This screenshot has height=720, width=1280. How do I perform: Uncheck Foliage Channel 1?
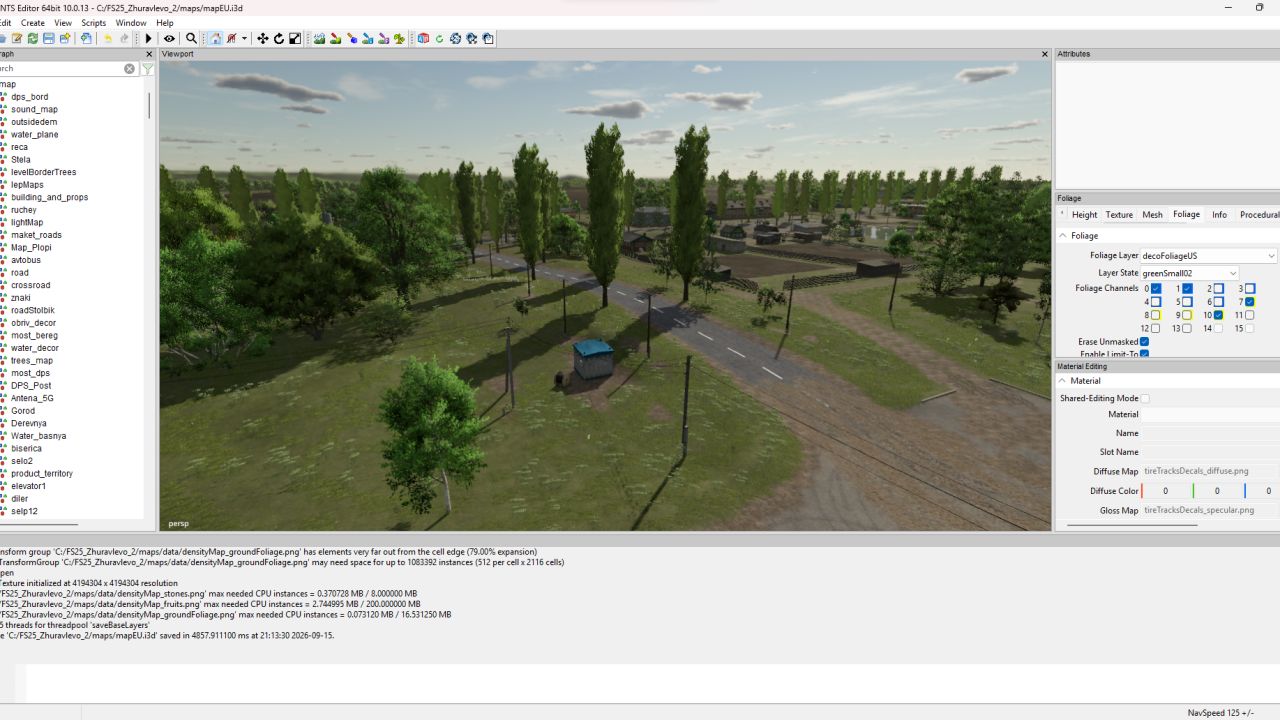click(x=1188, y=289)
